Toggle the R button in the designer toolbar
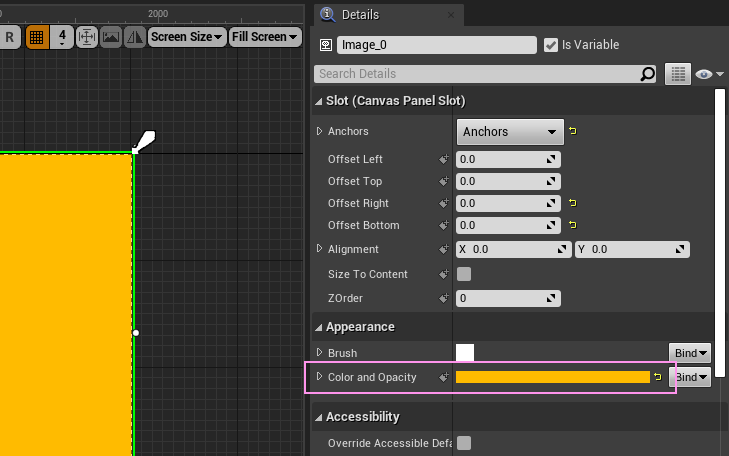The height and width of the screenshot is (456, 729). 10,37
